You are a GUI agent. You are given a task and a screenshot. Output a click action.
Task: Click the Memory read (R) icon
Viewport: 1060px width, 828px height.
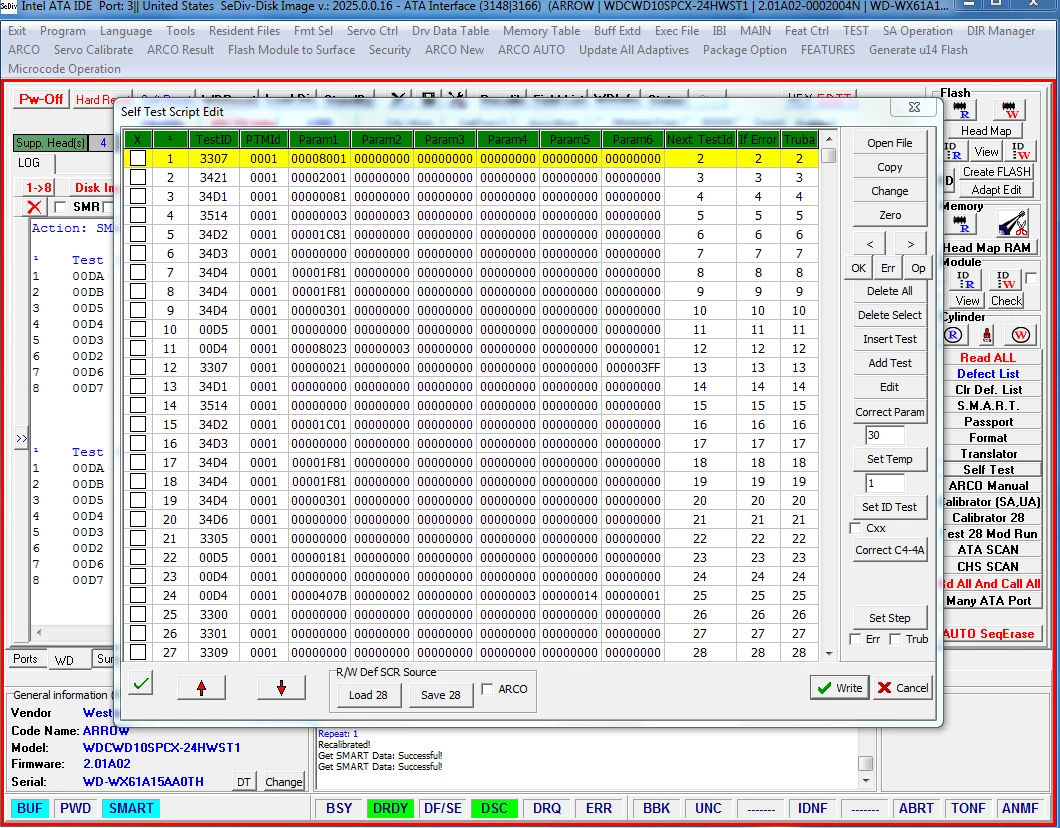960,224
